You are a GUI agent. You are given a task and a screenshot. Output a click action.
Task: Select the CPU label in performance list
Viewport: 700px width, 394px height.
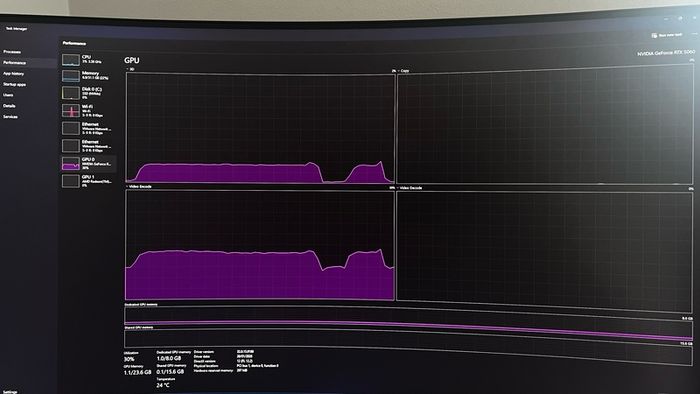click(x=86, y=57)
